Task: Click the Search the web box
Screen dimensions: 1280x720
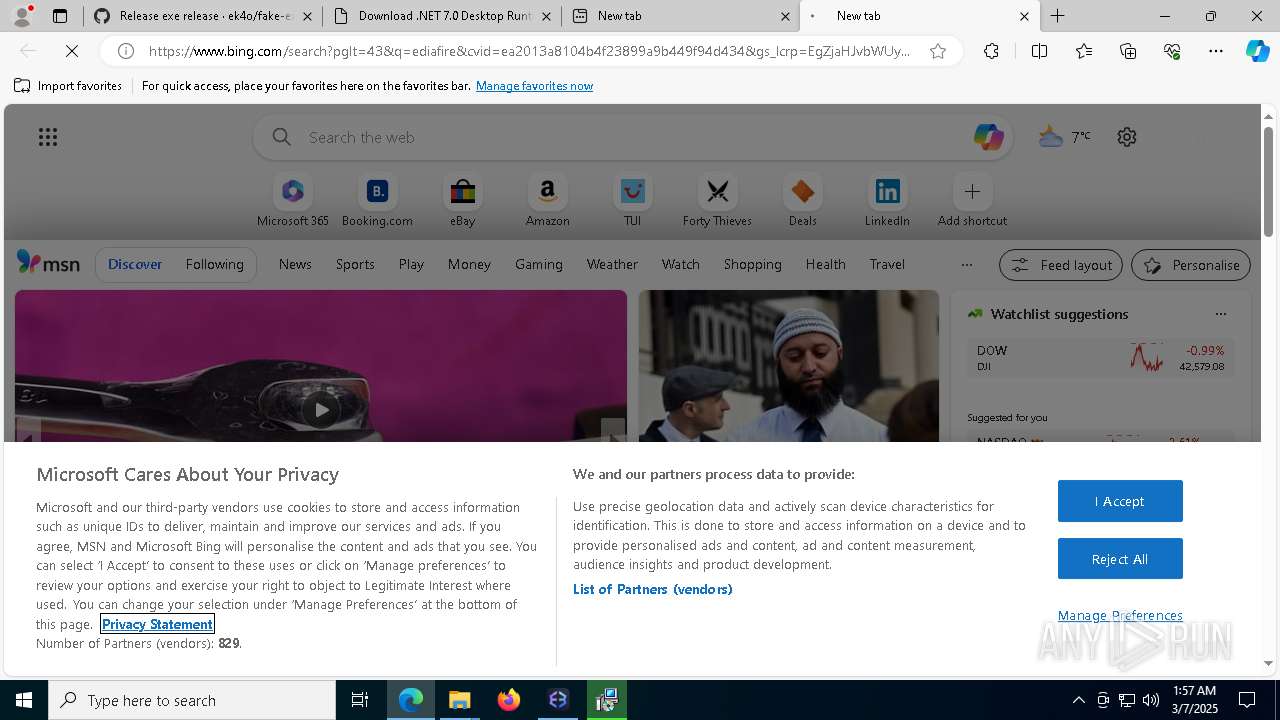Action: click(632, 137)
